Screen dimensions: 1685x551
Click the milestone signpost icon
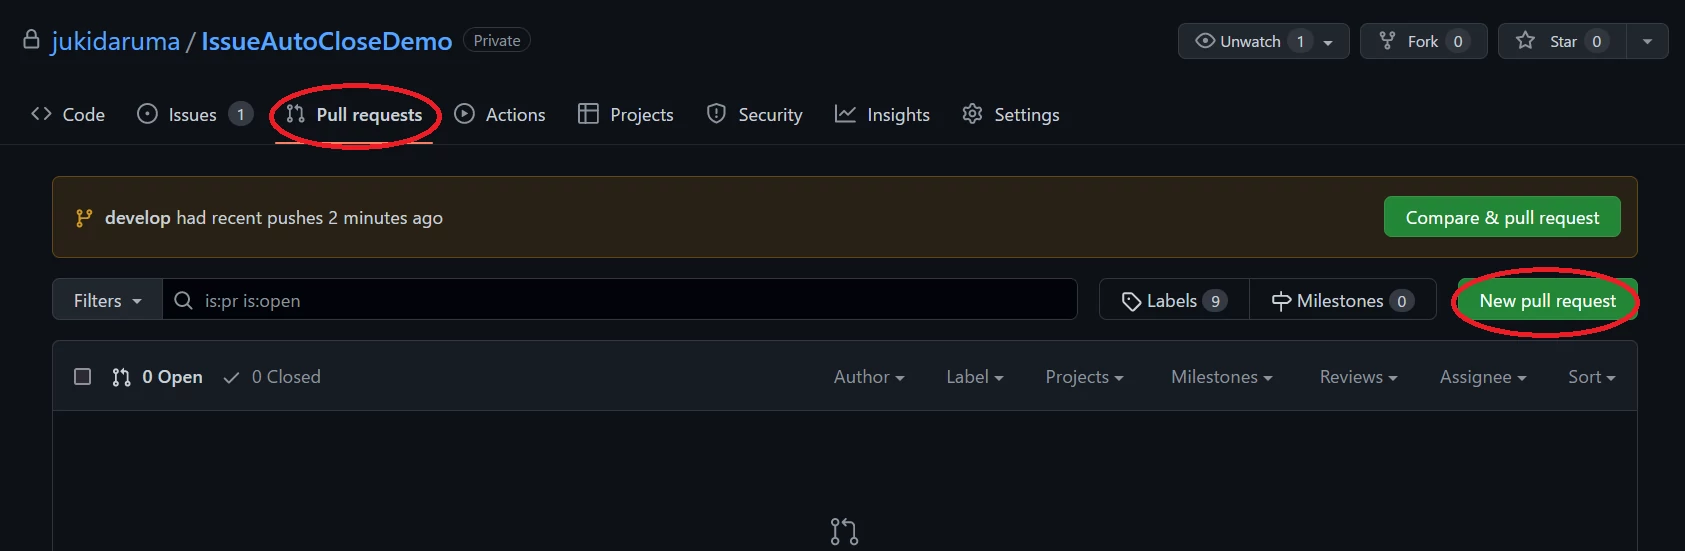1281,301
